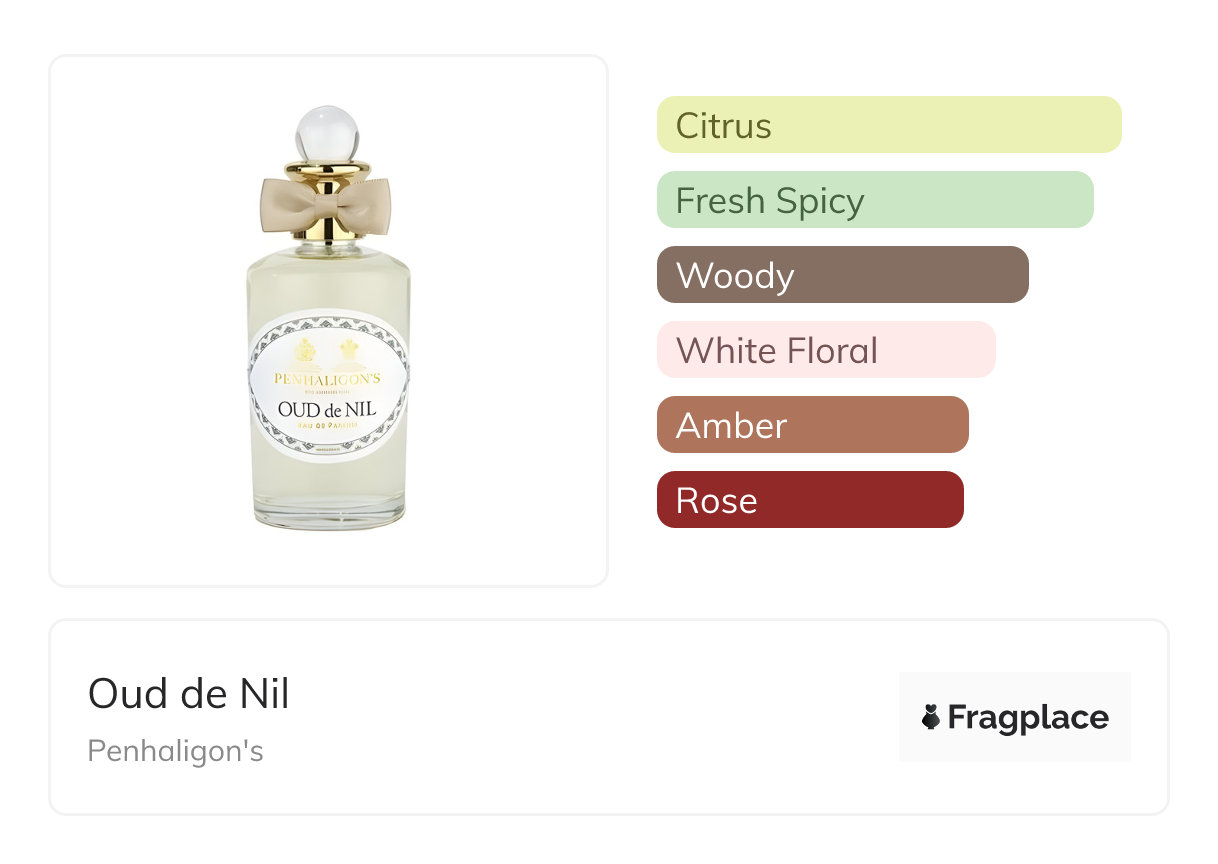Screen dimensions: 1218x864
Task: Click the Eau de Parfum text on label
Action: (328, 428)
